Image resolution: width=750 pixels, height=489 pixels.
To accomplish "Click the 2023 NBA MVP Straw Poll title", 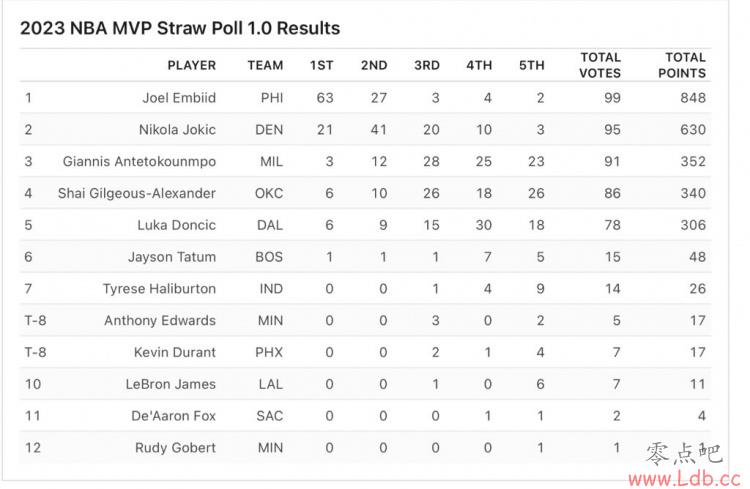I will pyautogui.click(x=180, y=28).
